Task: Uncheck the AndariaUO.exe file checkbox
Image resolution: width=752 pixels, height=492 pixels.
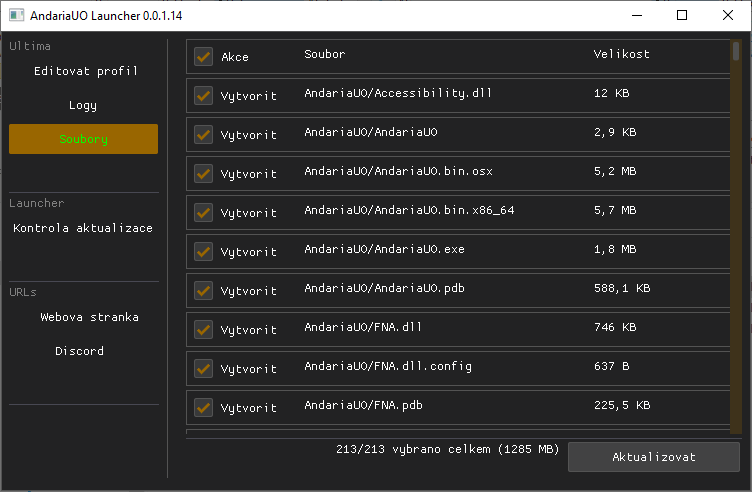Action: tap(203, 251)
